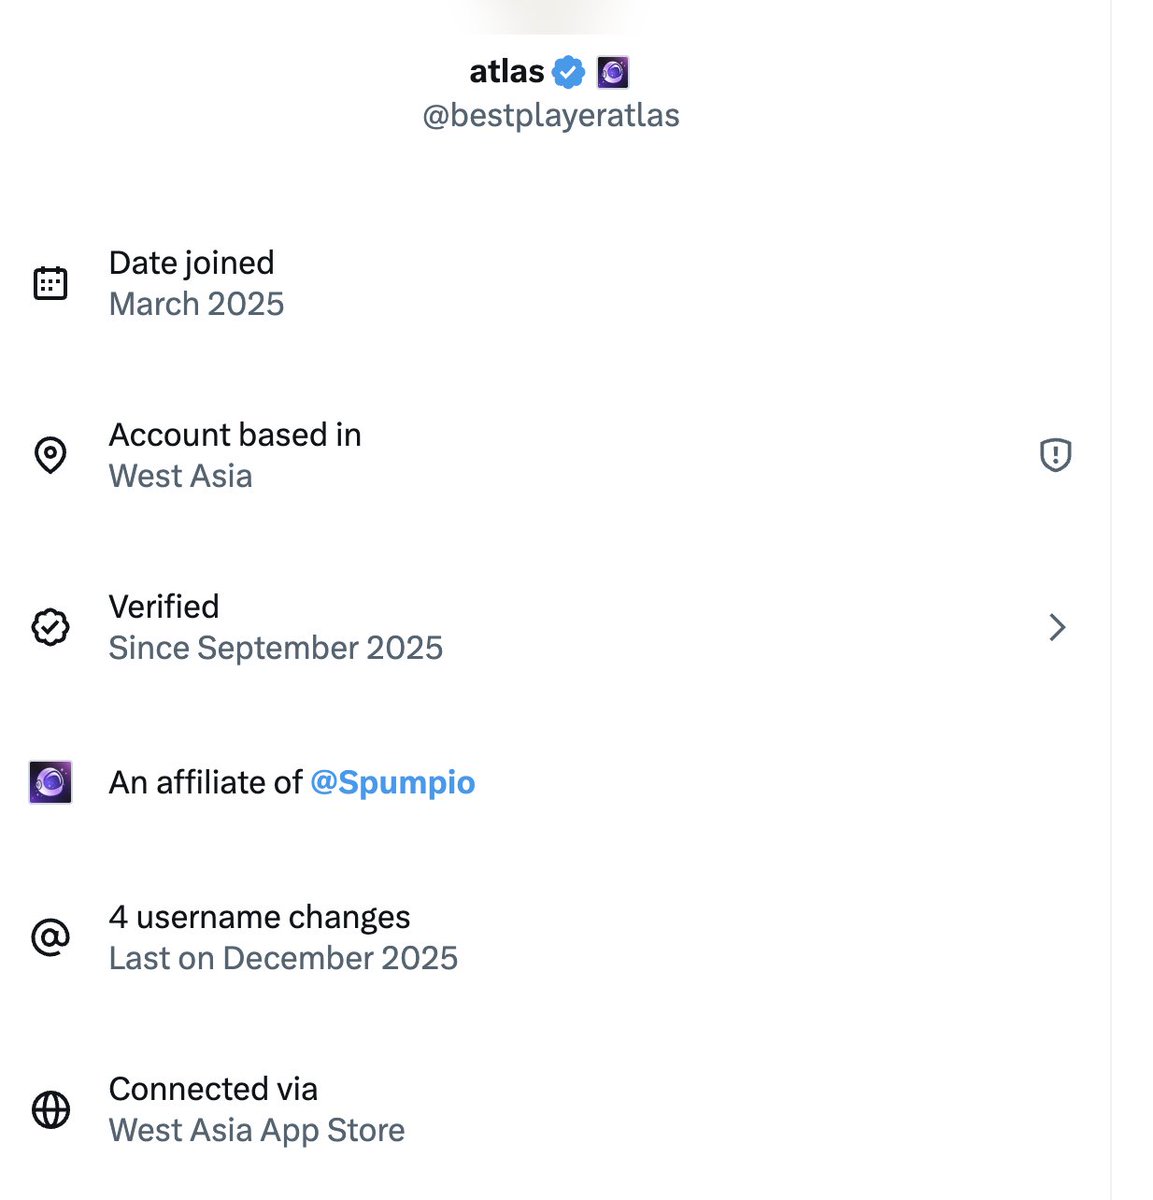Click the 'Date joined' label
1153x1200 pixels.
191,263
